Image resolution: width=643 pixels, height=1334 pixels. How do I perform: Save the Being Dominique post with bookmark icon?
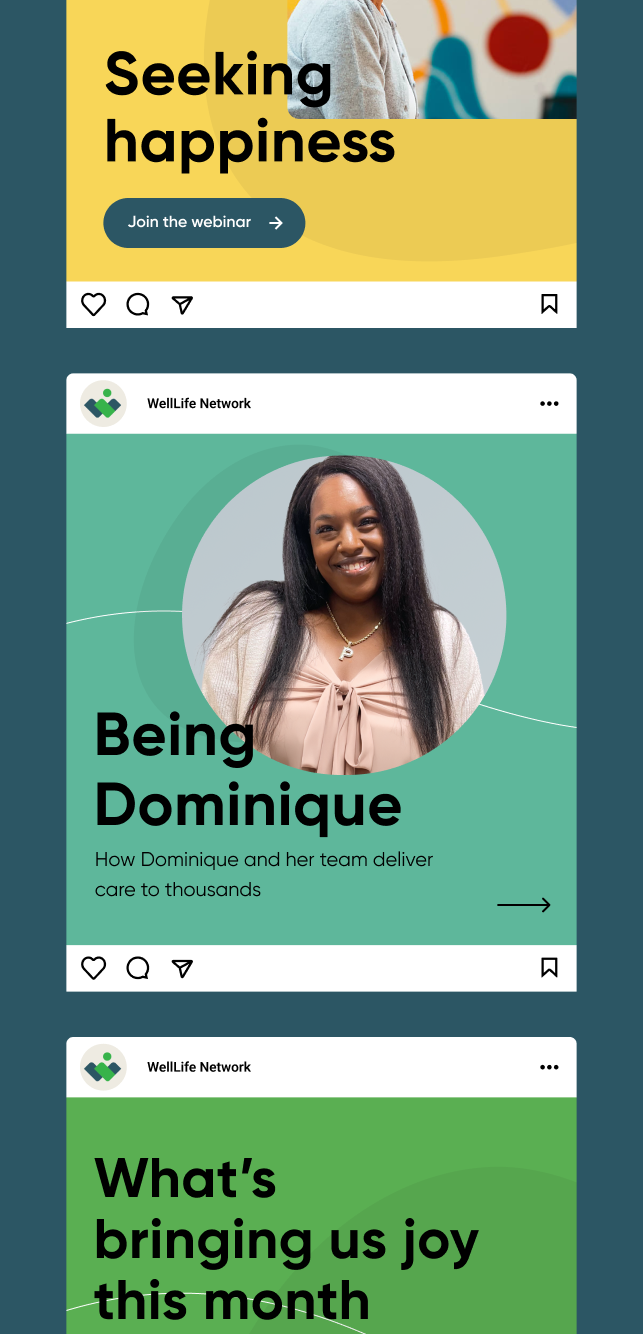click(x=549, y=968)
